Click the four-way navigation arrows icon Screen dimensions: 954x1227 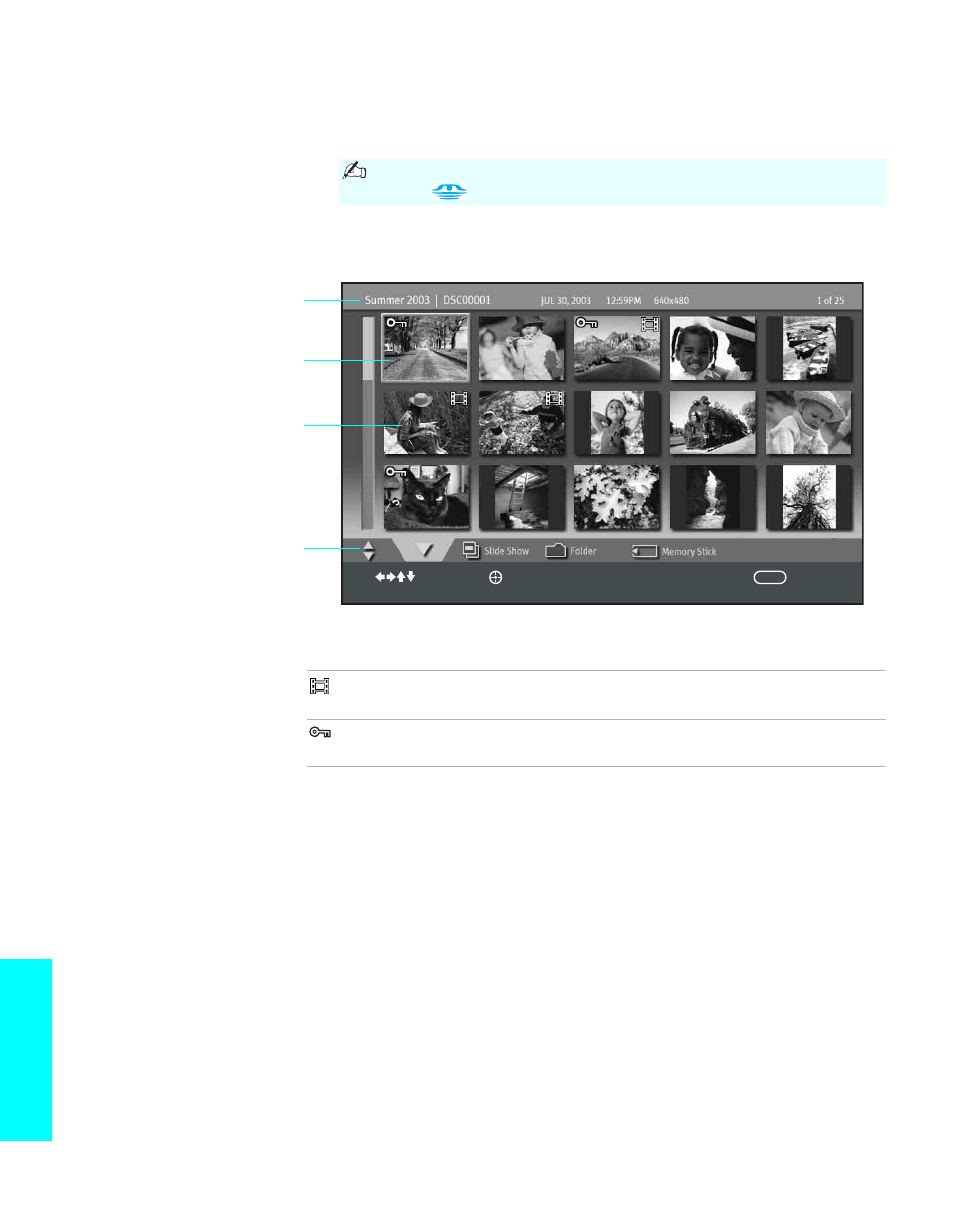(395, 577)
